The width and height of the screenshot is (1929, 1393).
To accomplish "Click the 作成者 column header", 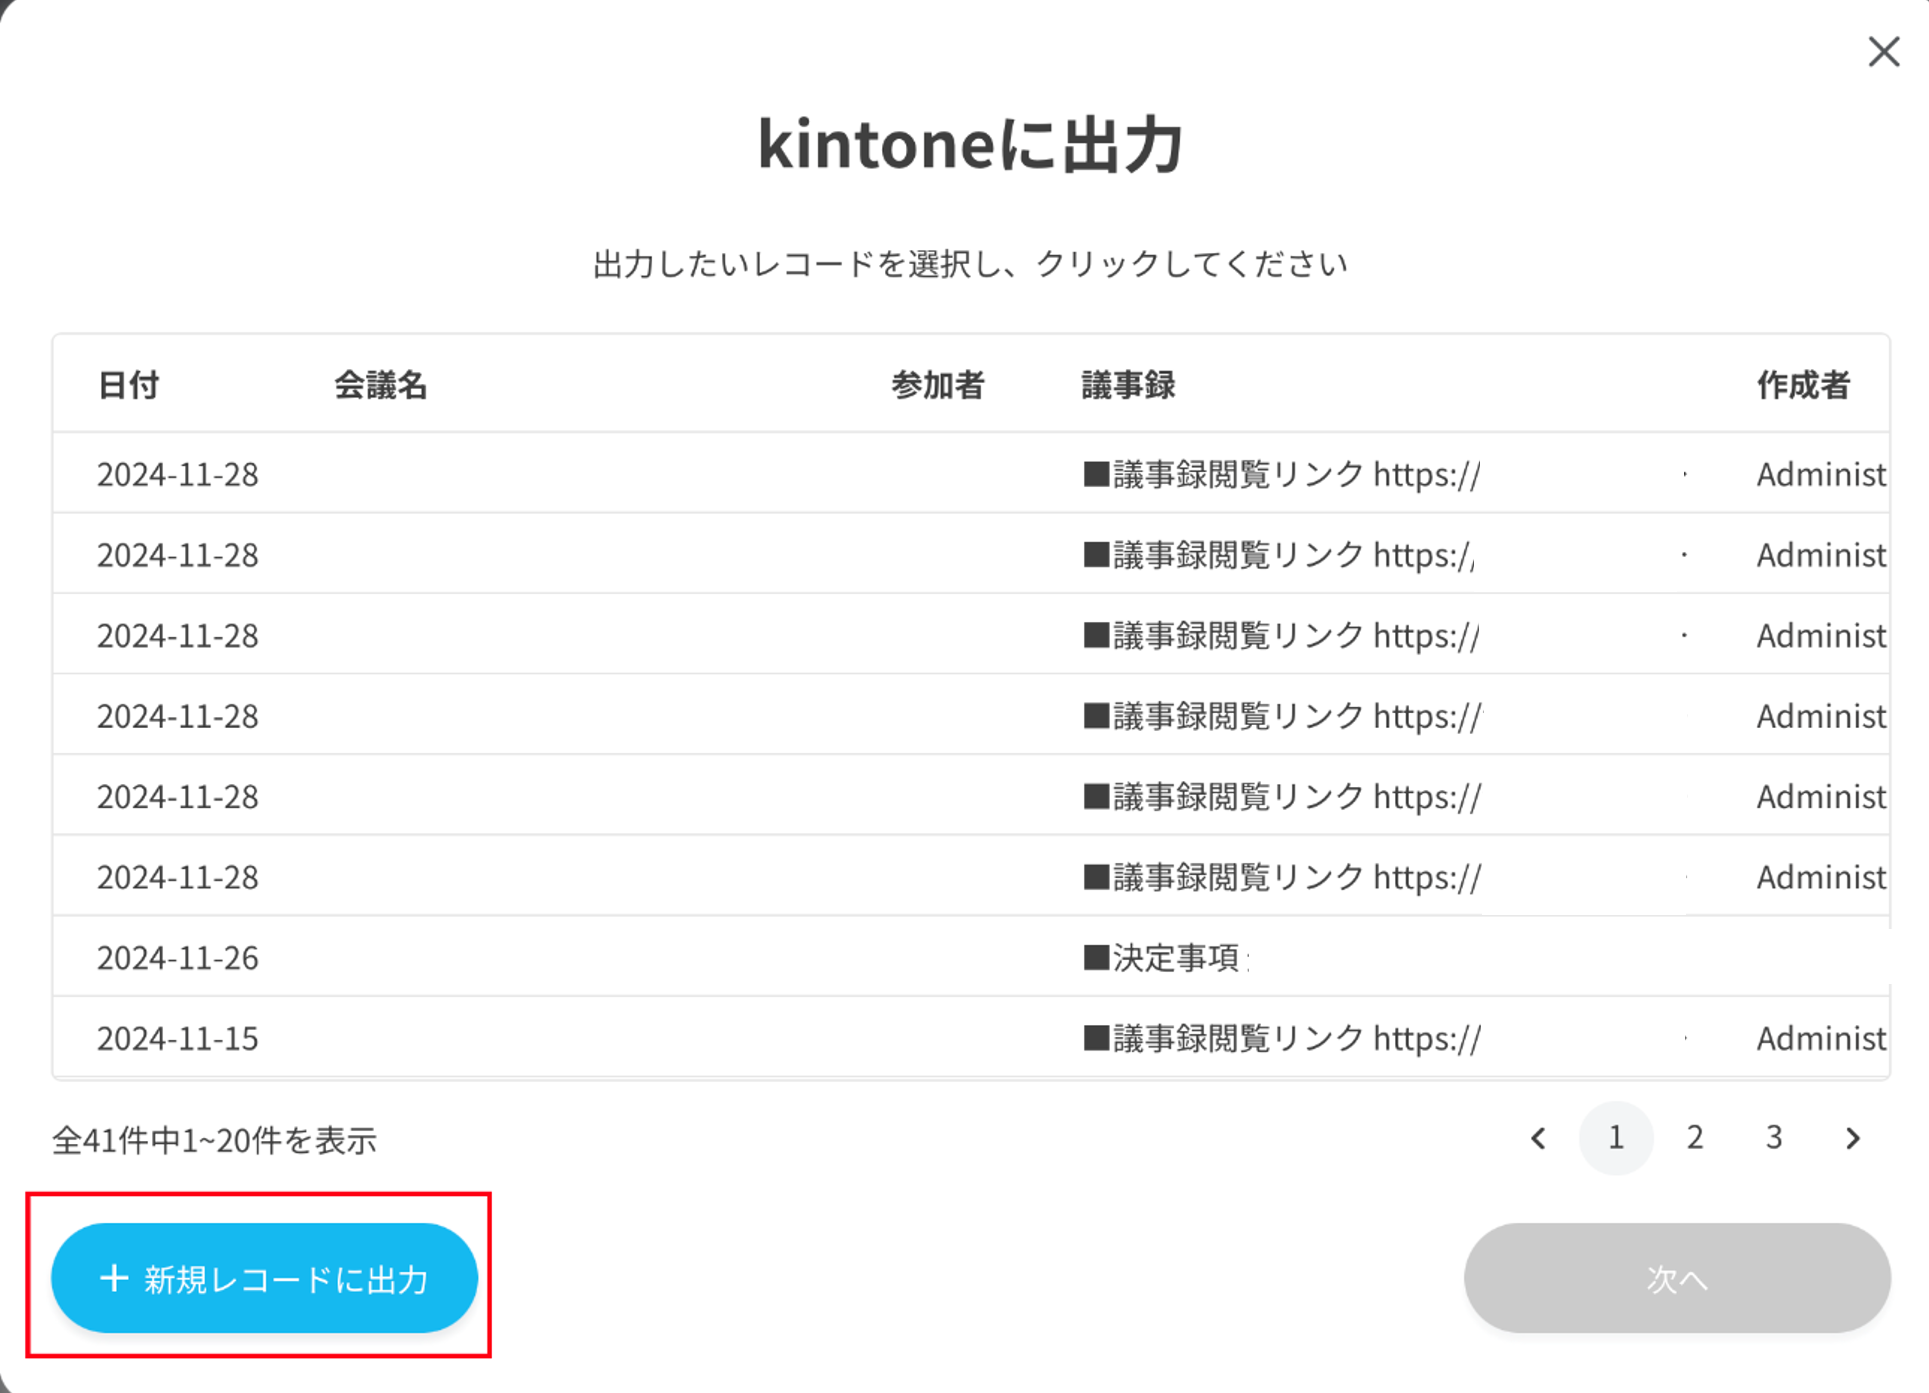I will [x=1804, y=385].
